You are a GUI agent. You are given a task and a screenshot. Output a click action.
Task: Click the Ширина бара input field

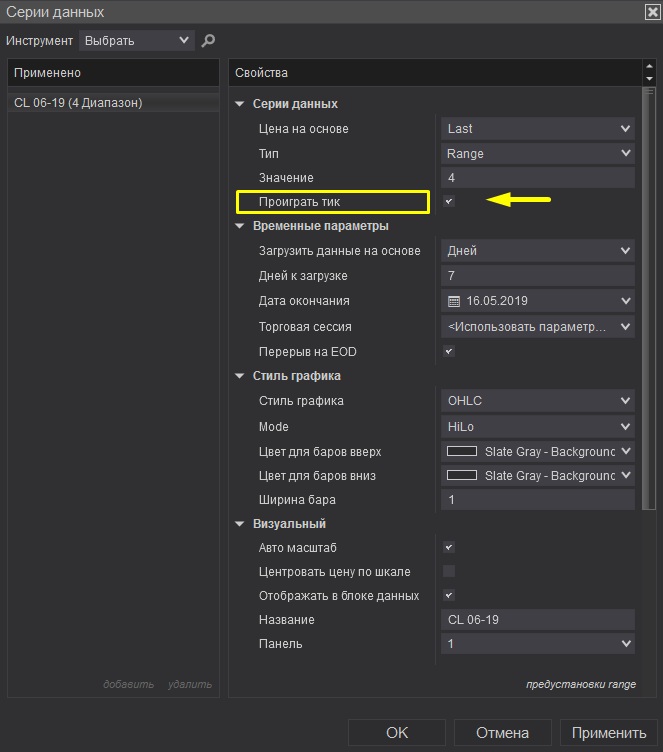pyautogui.click(x=538, y=500)
